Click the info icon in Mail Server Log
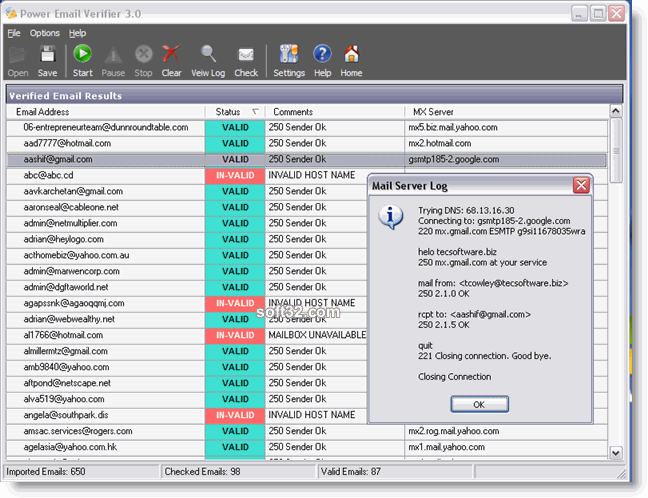Image resolution: width=648 pixels, height=498 pixels. [x=391, y=216]
